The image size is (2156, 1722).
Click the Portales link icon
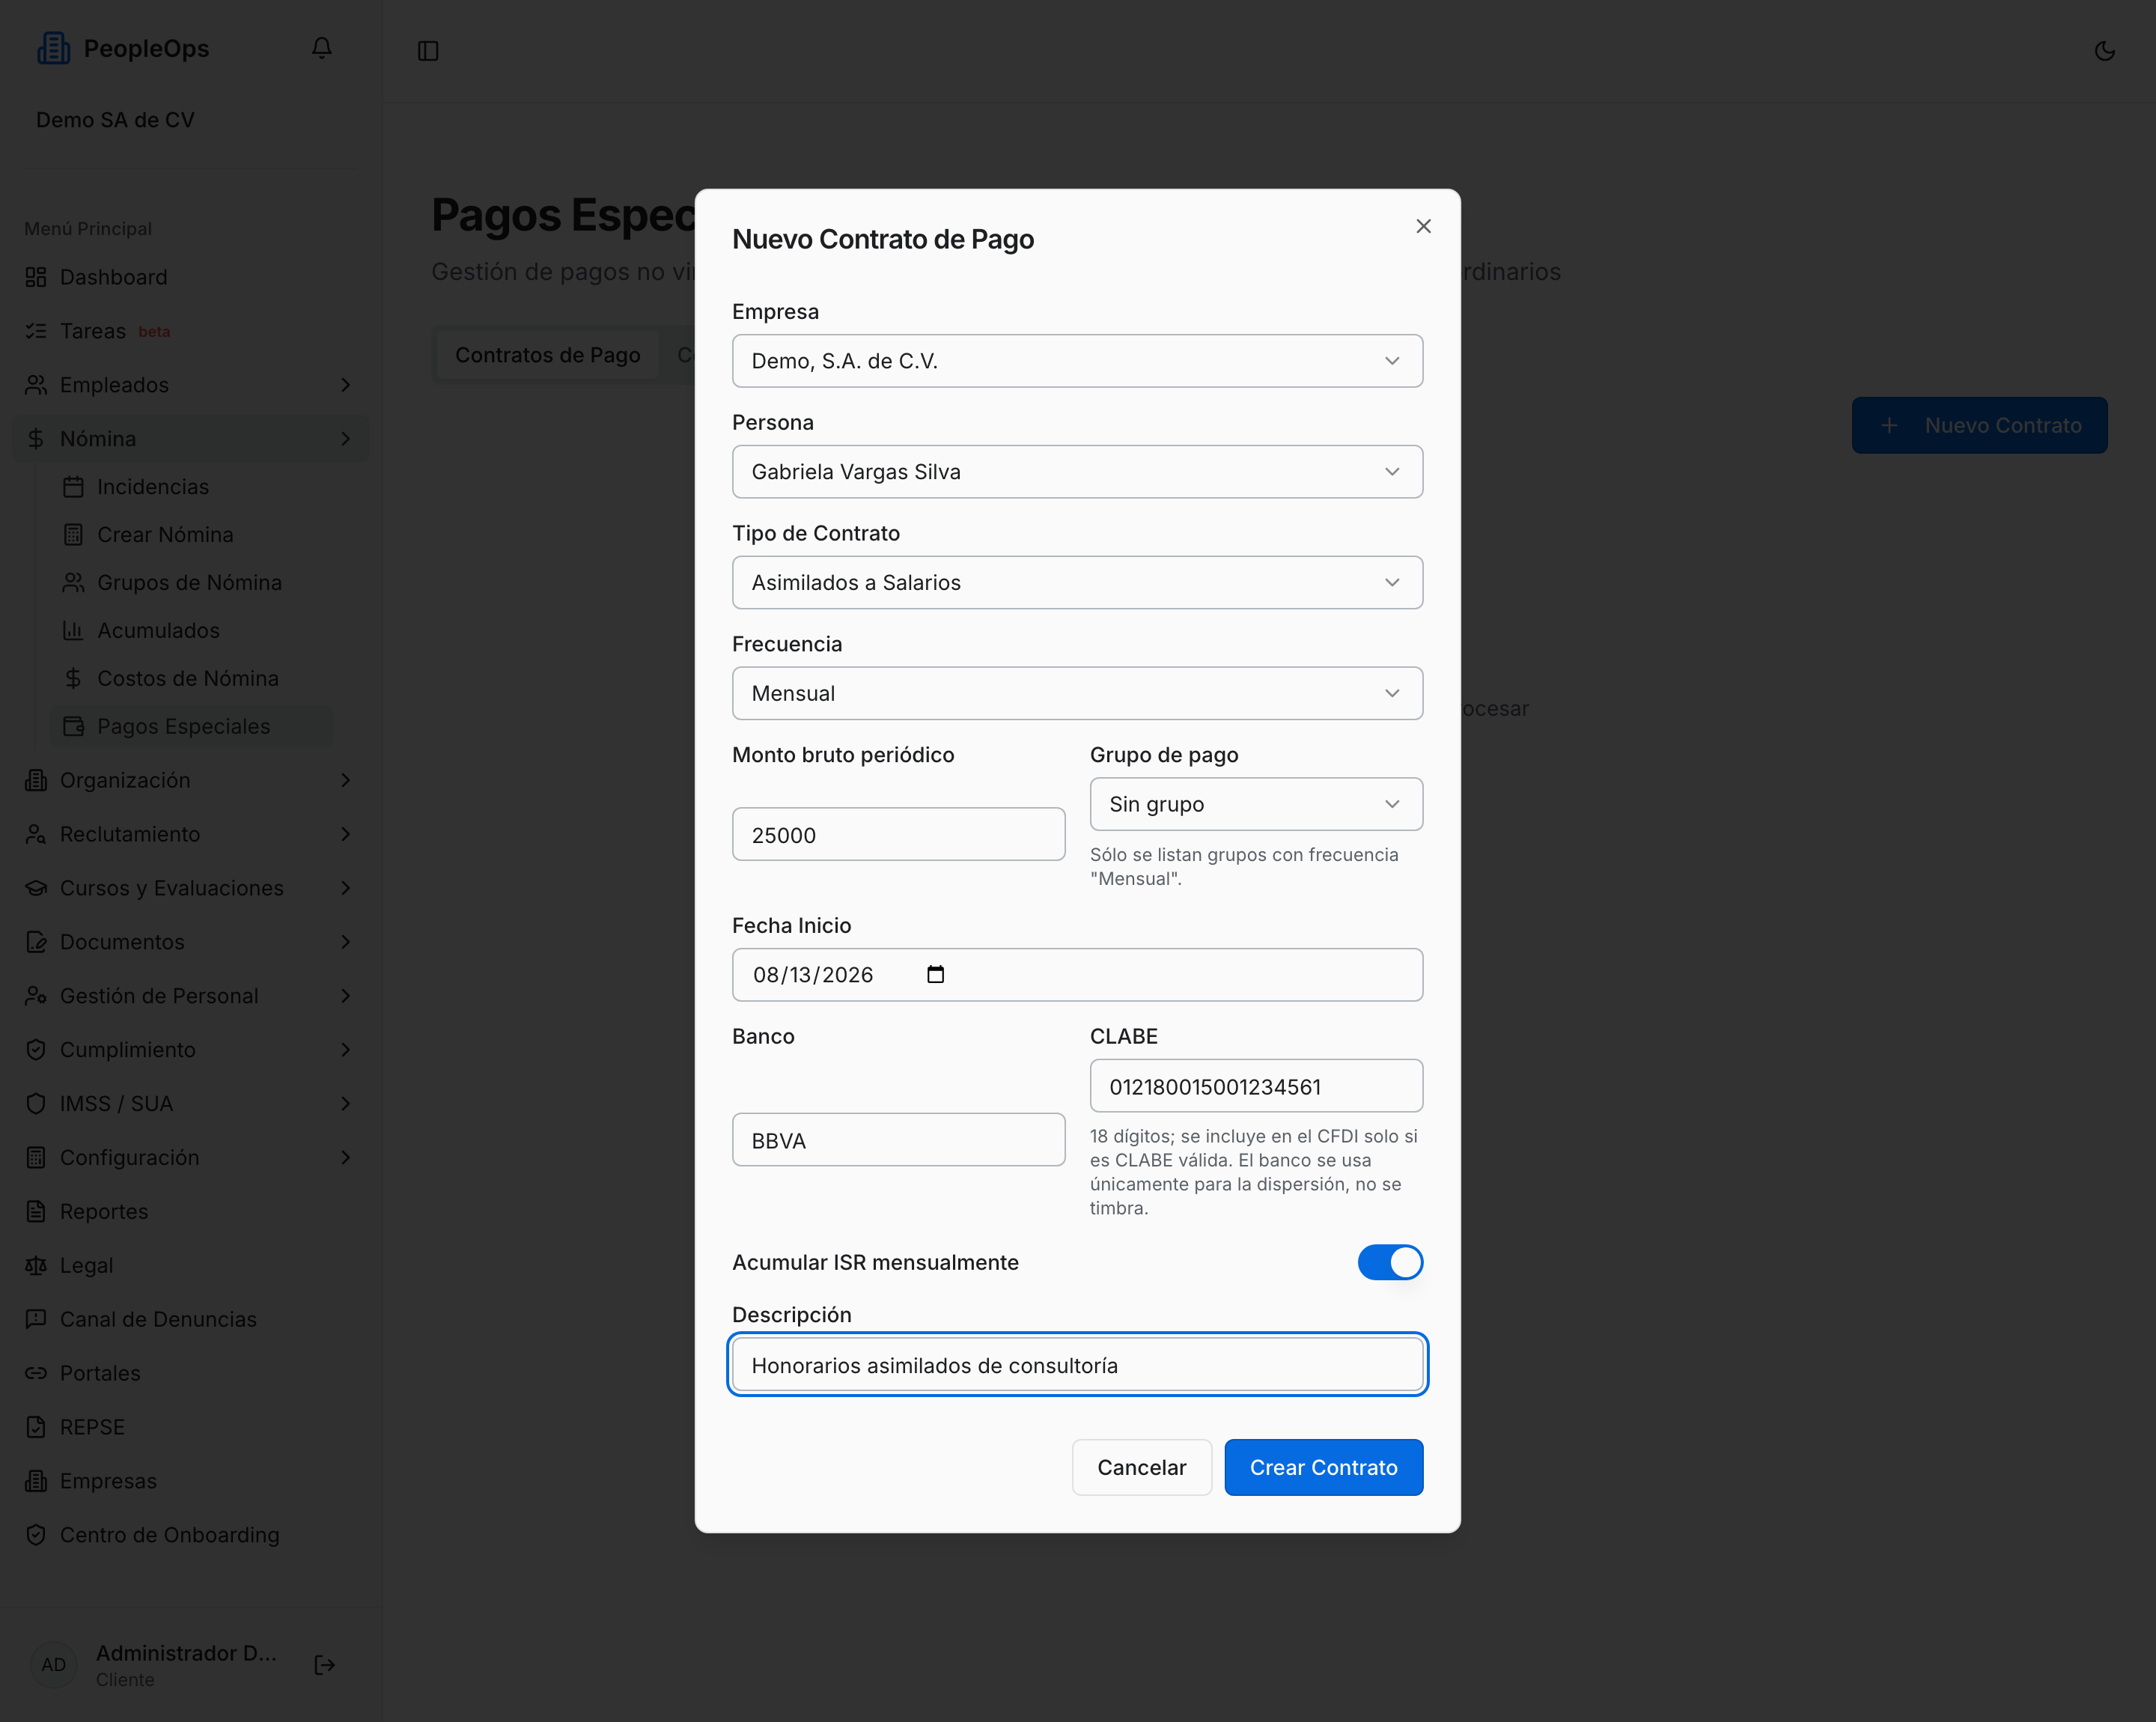click(x=36, y=1374)
